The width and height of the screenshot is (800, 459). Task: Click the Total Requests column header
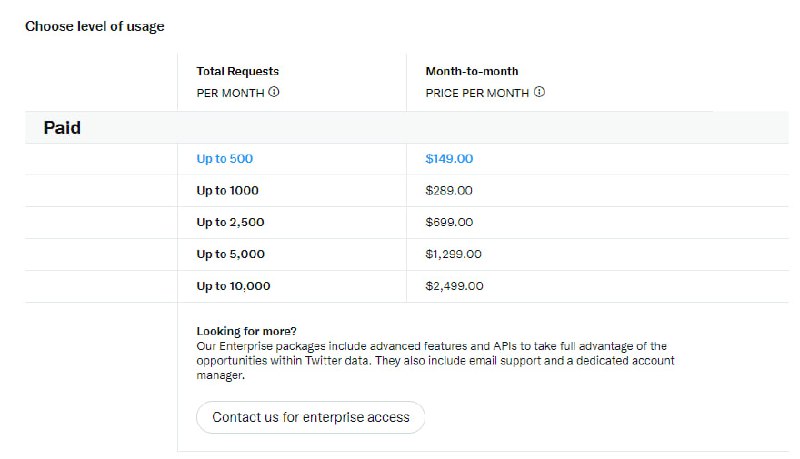[237, 71]
